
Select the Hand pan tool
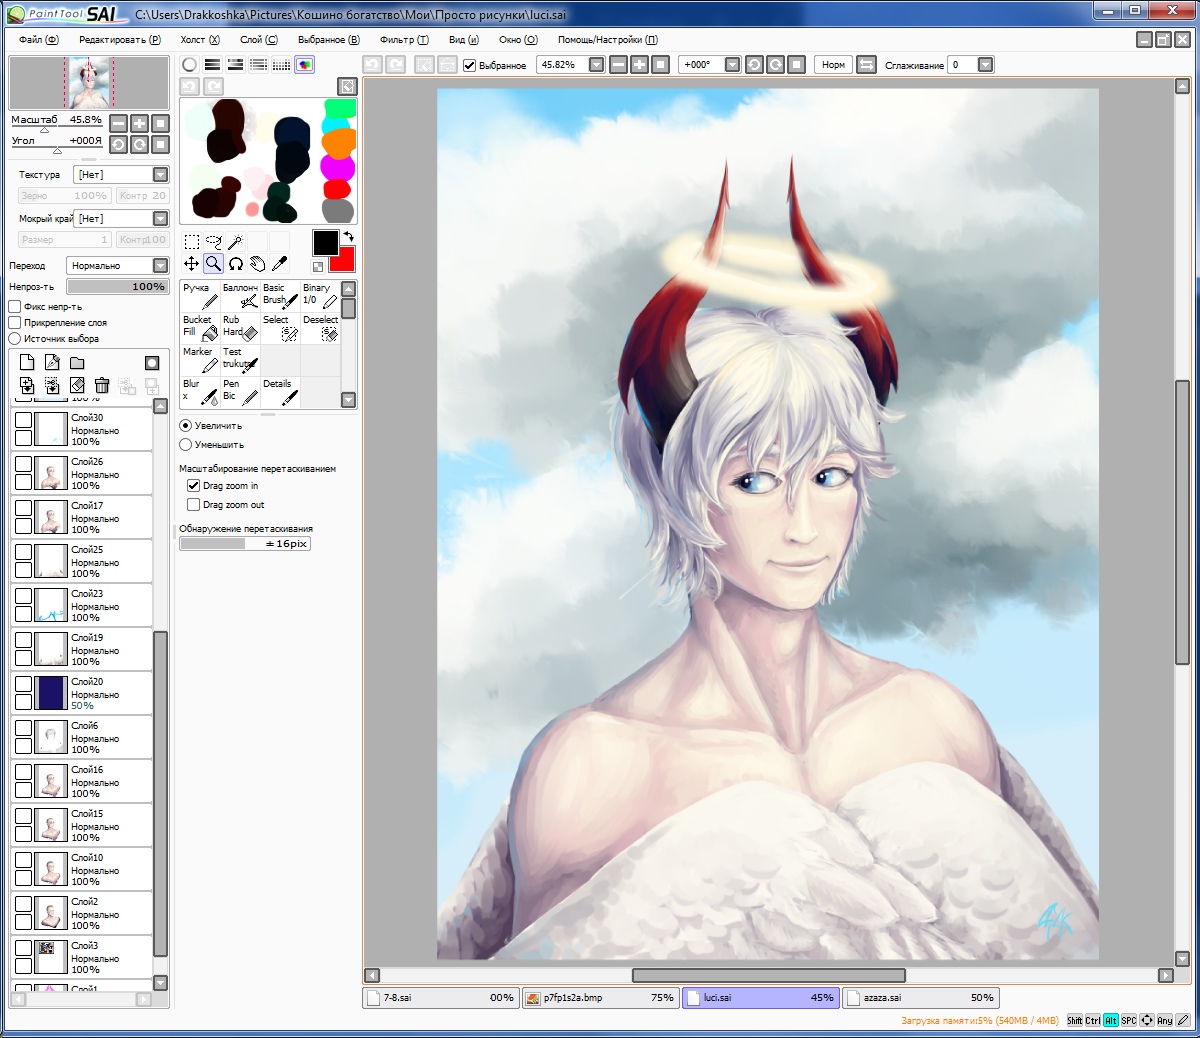257,264
